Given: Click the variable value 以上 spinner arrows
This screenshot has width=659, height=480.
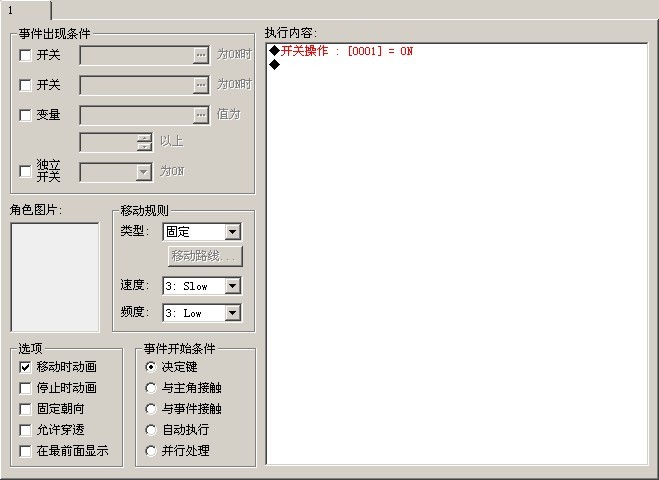Looking at the screenshot, I should click(x=144, y=142).
